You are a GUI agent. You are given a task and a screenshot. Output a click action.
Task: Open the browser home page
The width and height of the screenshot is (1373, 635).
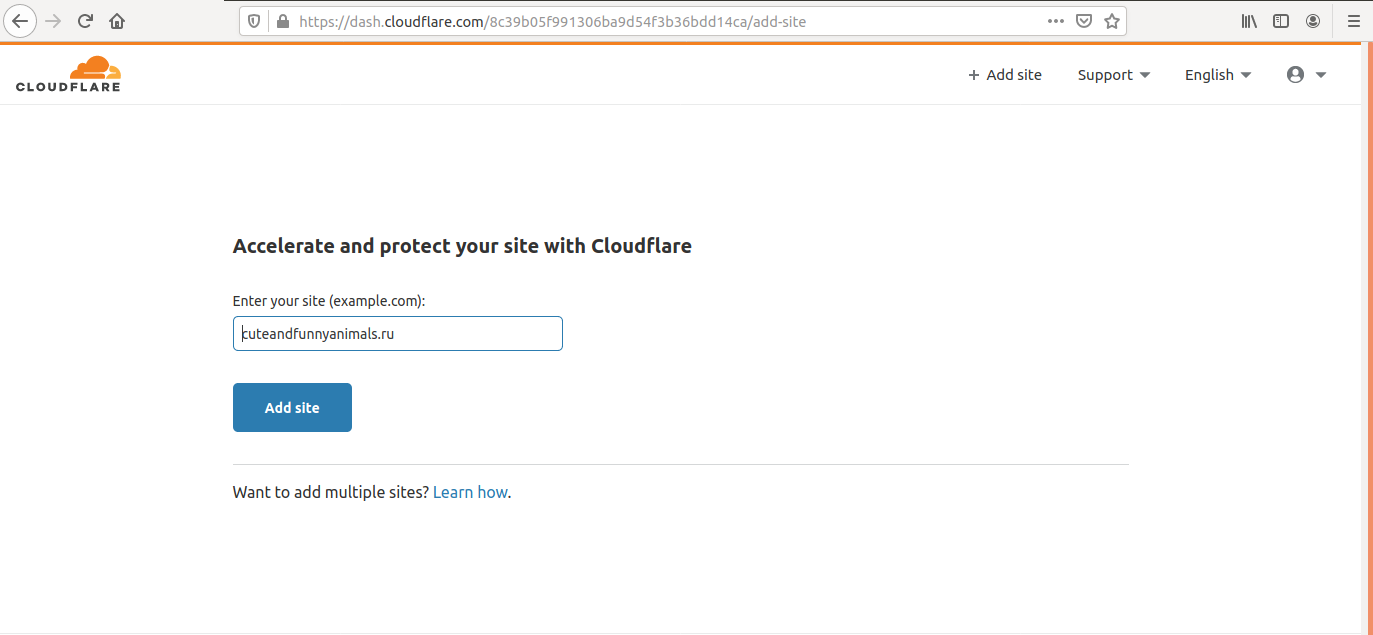point(117,21)
